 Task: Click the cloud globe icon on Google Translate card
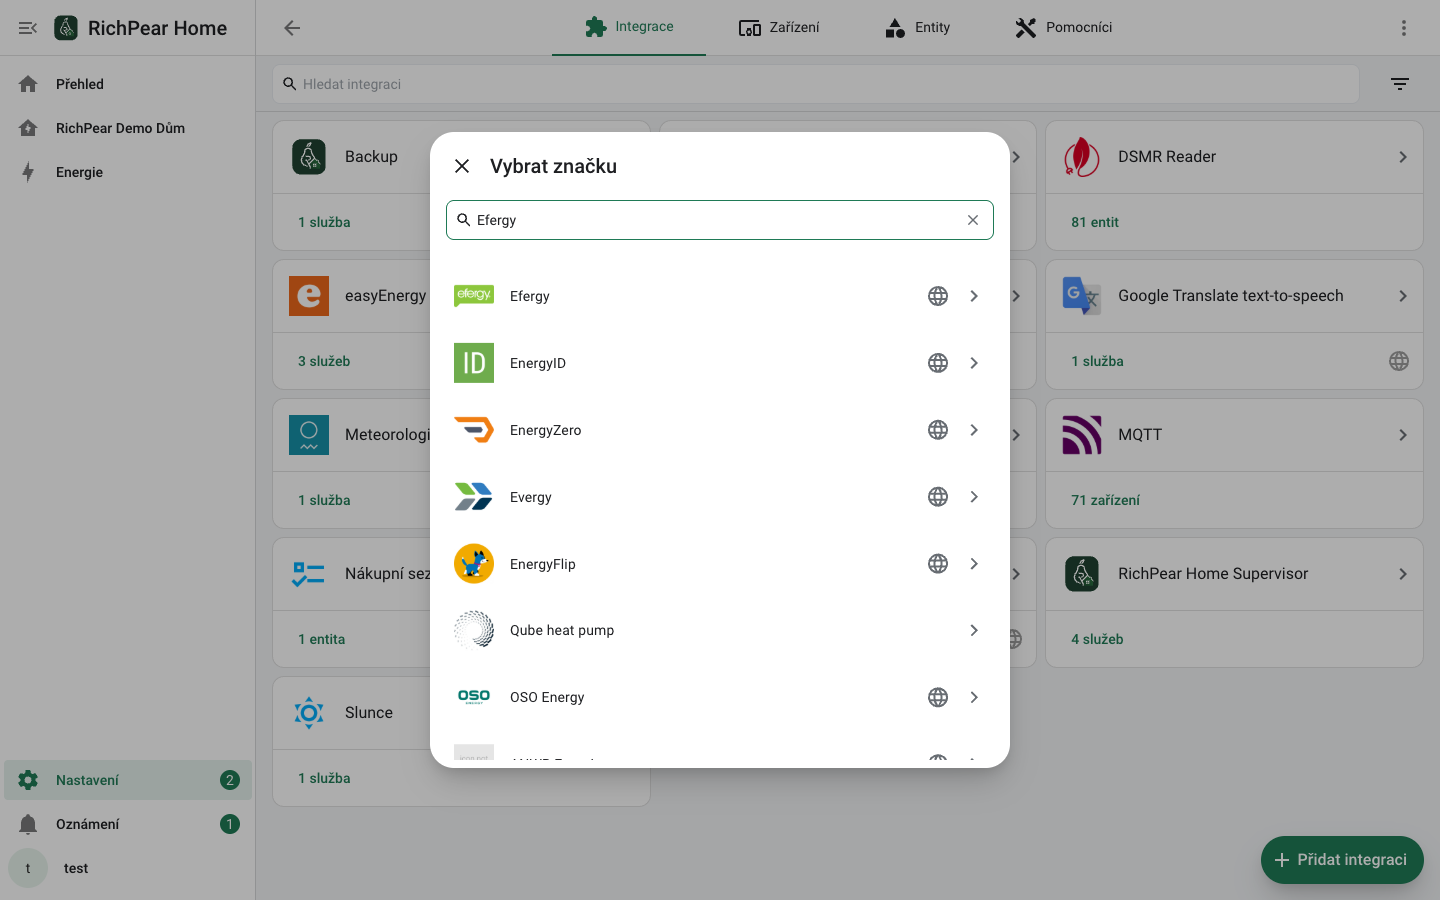pyautogui.click(x=1399, y=361)
